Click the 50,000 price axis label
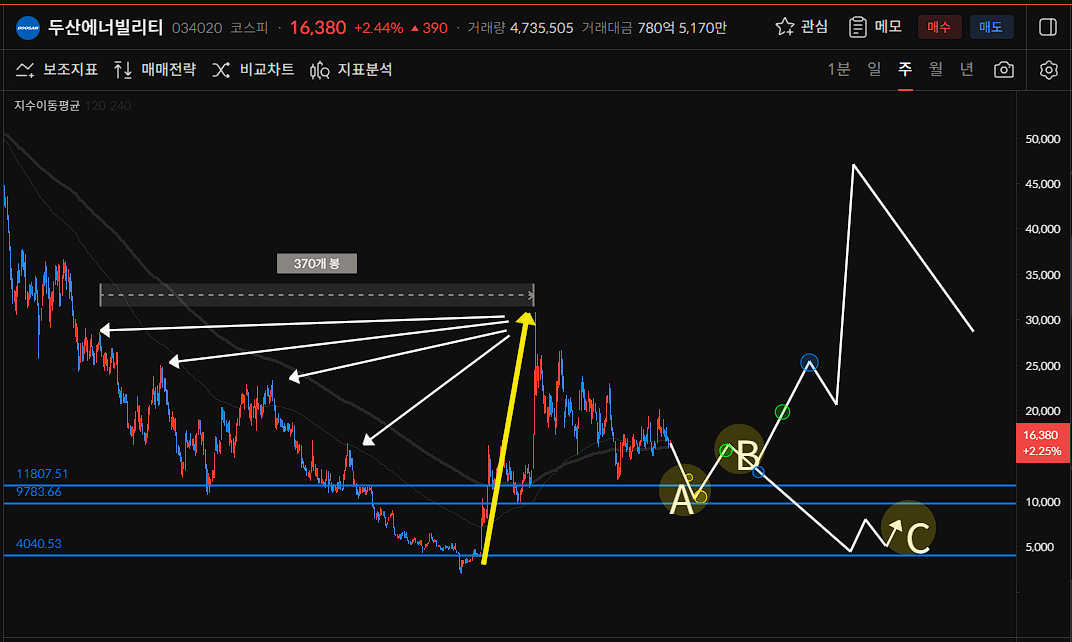This screenshot has height=642, width=1072. (1043, 139)
